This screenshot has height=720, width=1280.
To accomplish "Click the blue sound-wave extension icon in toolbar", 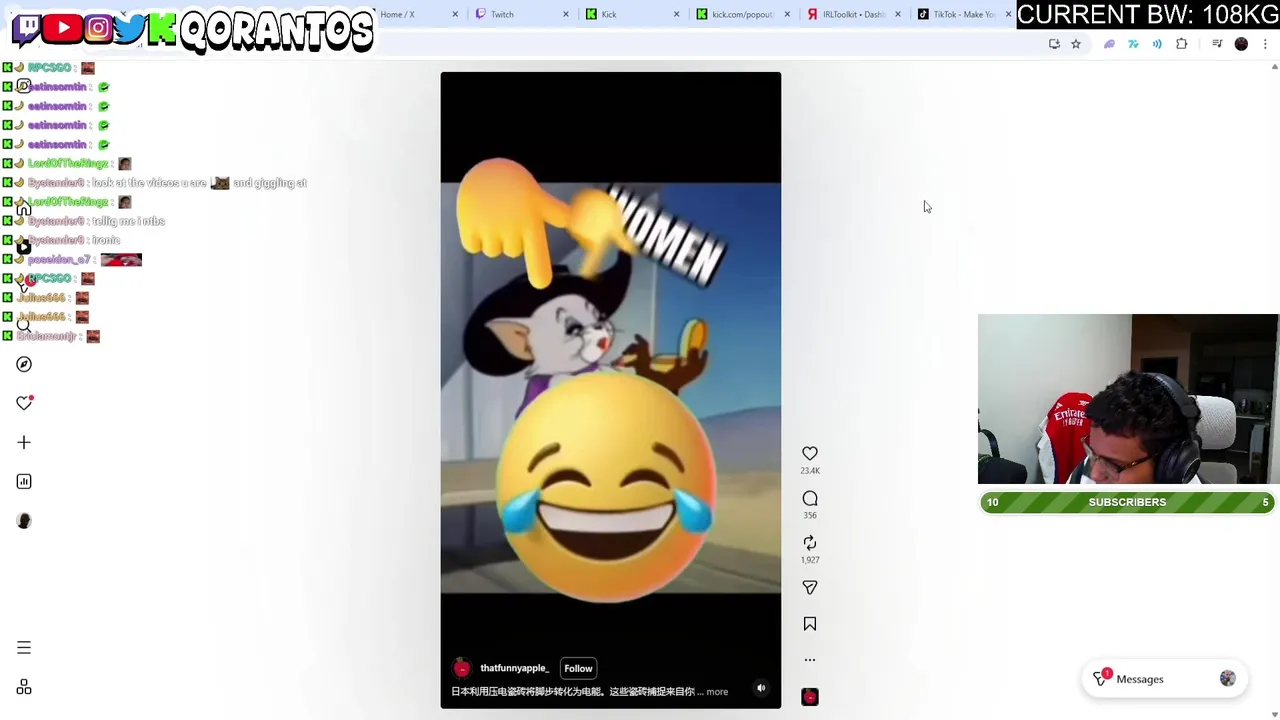I will tap(1157, 44).
